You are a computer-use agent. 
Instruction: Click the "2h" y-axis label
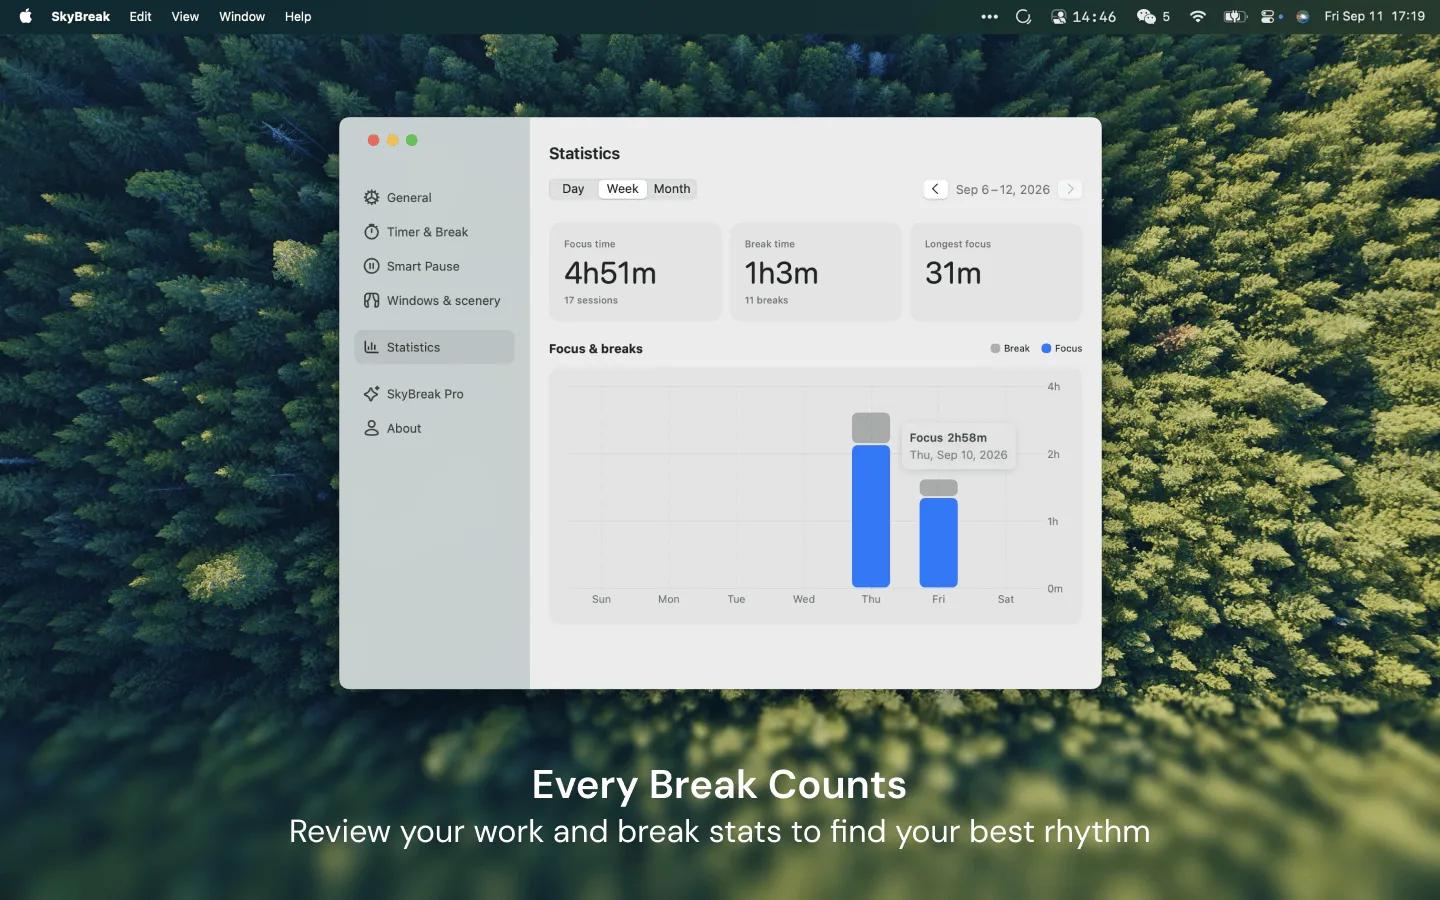pyautogui.click(x=1054, y=454)
